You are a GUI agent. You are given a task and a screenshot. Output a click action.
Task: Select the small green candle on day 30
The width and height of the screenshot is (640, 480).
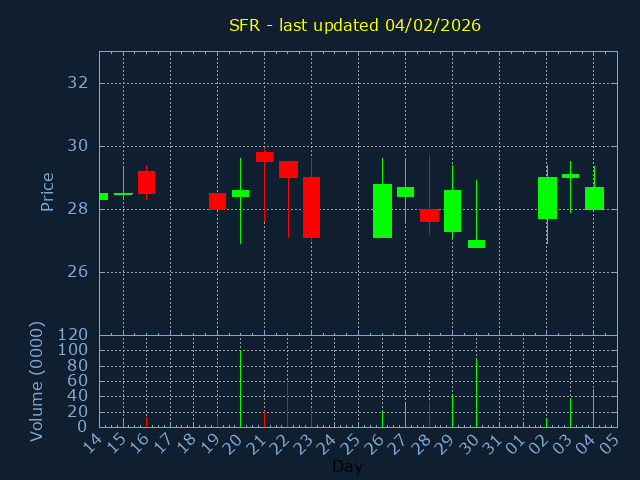point(476,243)
